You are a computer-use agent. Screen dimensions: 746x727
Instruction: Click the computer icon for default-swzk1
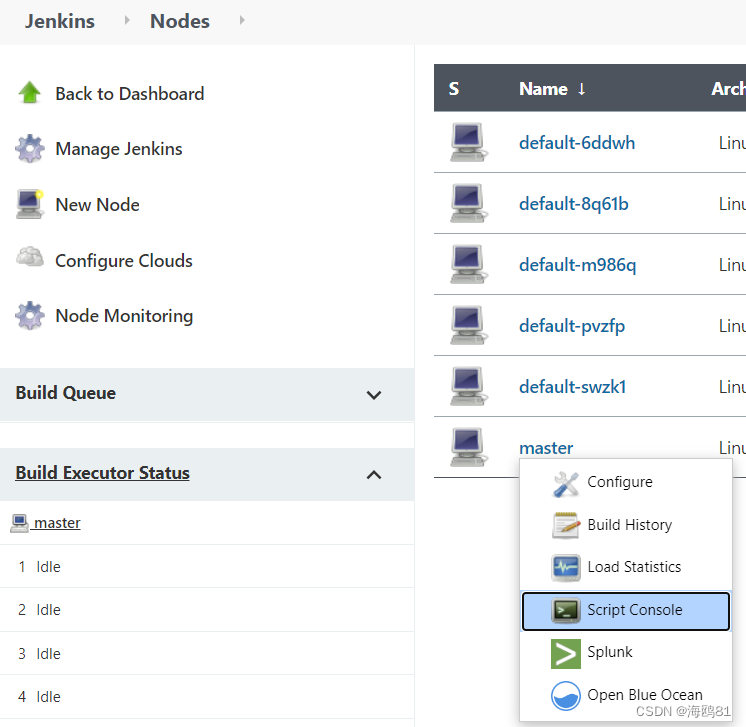[x=469, y=386]
